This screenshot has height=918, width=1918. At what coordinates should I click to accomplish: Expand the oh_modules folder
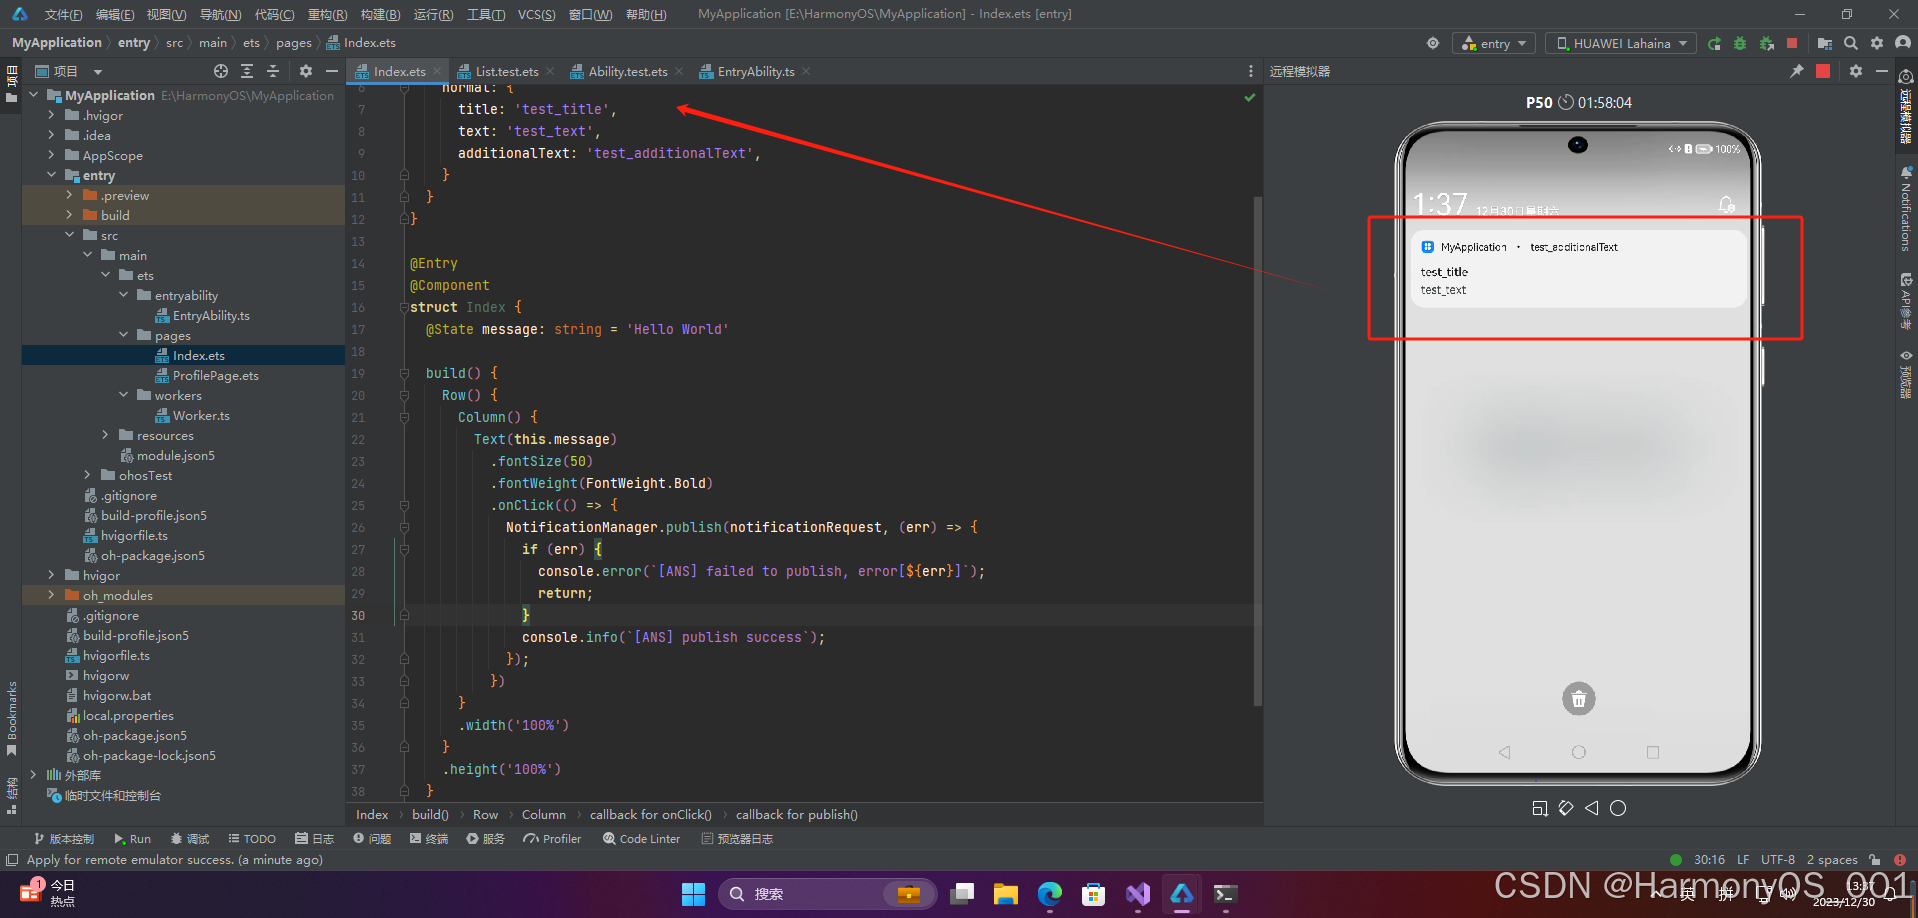51,595
